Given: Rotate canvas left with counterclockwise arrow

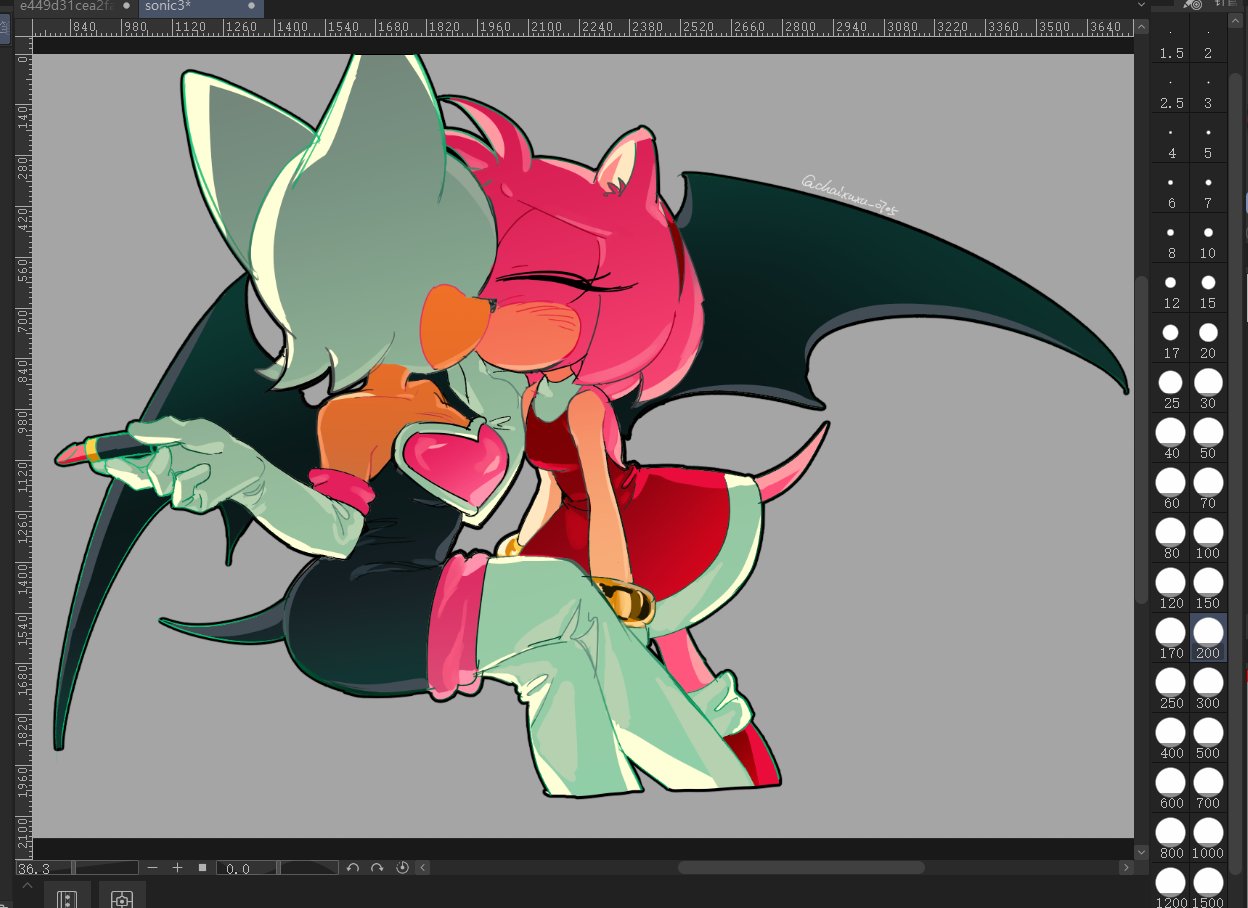Looking at the screenshot, I should click(352, 868).
